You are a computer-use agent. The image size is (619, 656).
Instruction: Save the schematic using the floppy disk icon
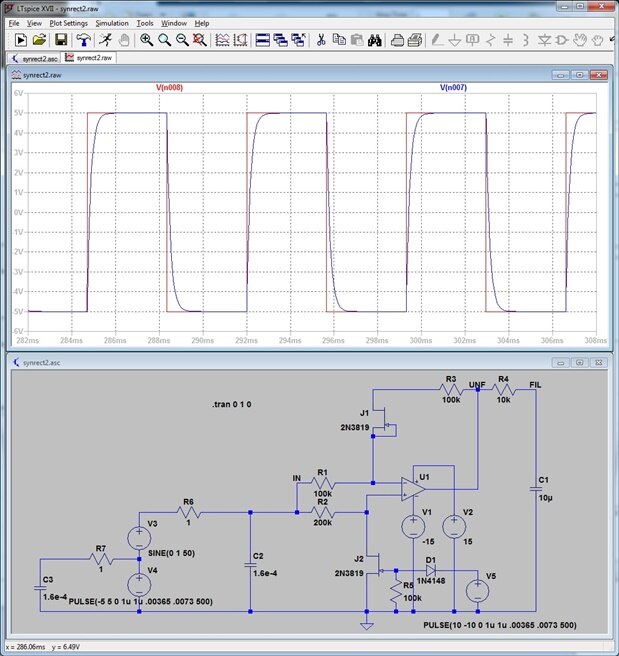(x=61, y=40)
